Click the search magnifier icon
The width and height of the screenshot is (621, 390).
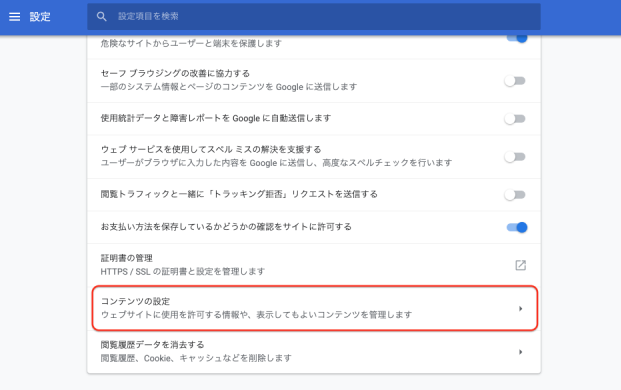pos(102,17)
